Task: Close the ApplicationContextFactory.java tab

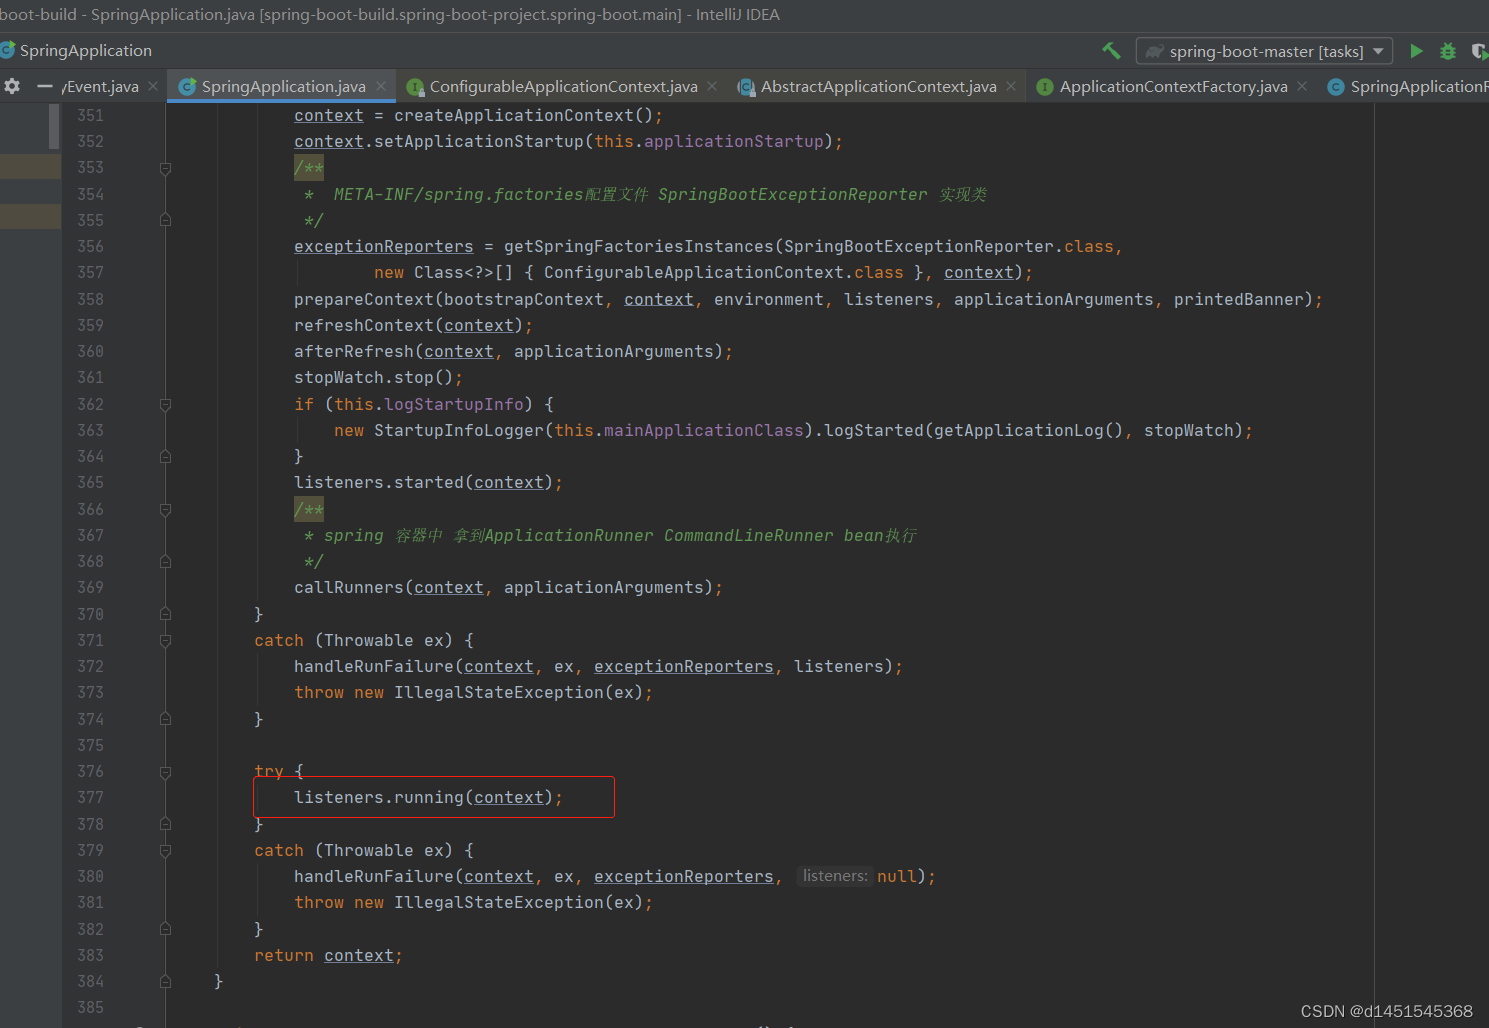Action: point(1302,86)
